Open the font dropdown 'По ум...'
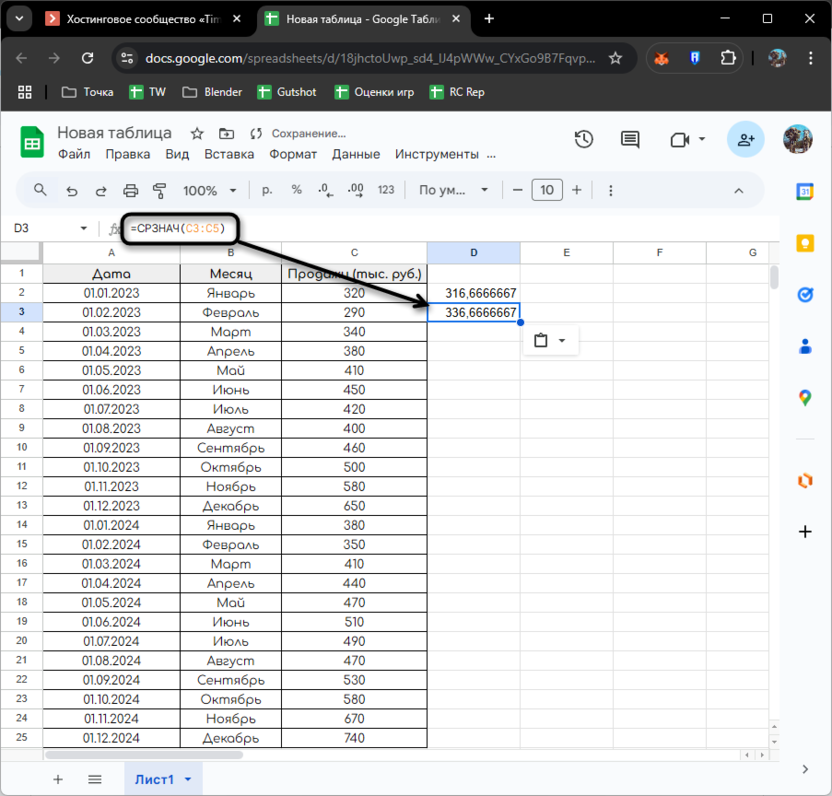832x796 pixels. (454, 190)
